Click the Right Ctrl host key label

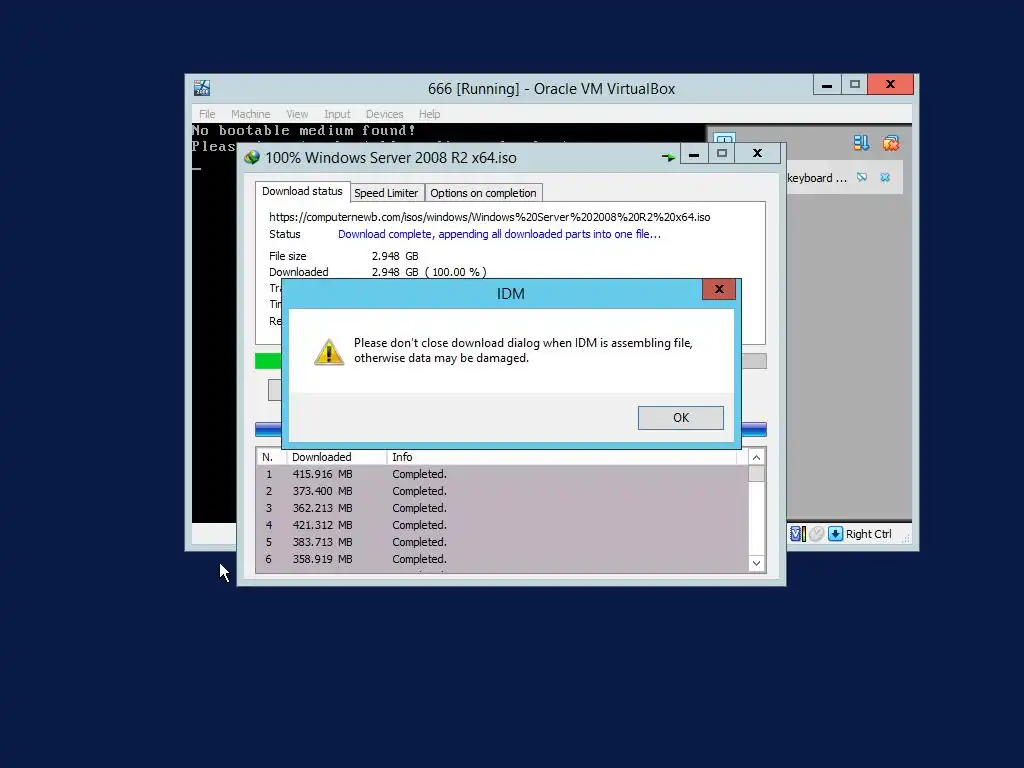tap(869, 534)
